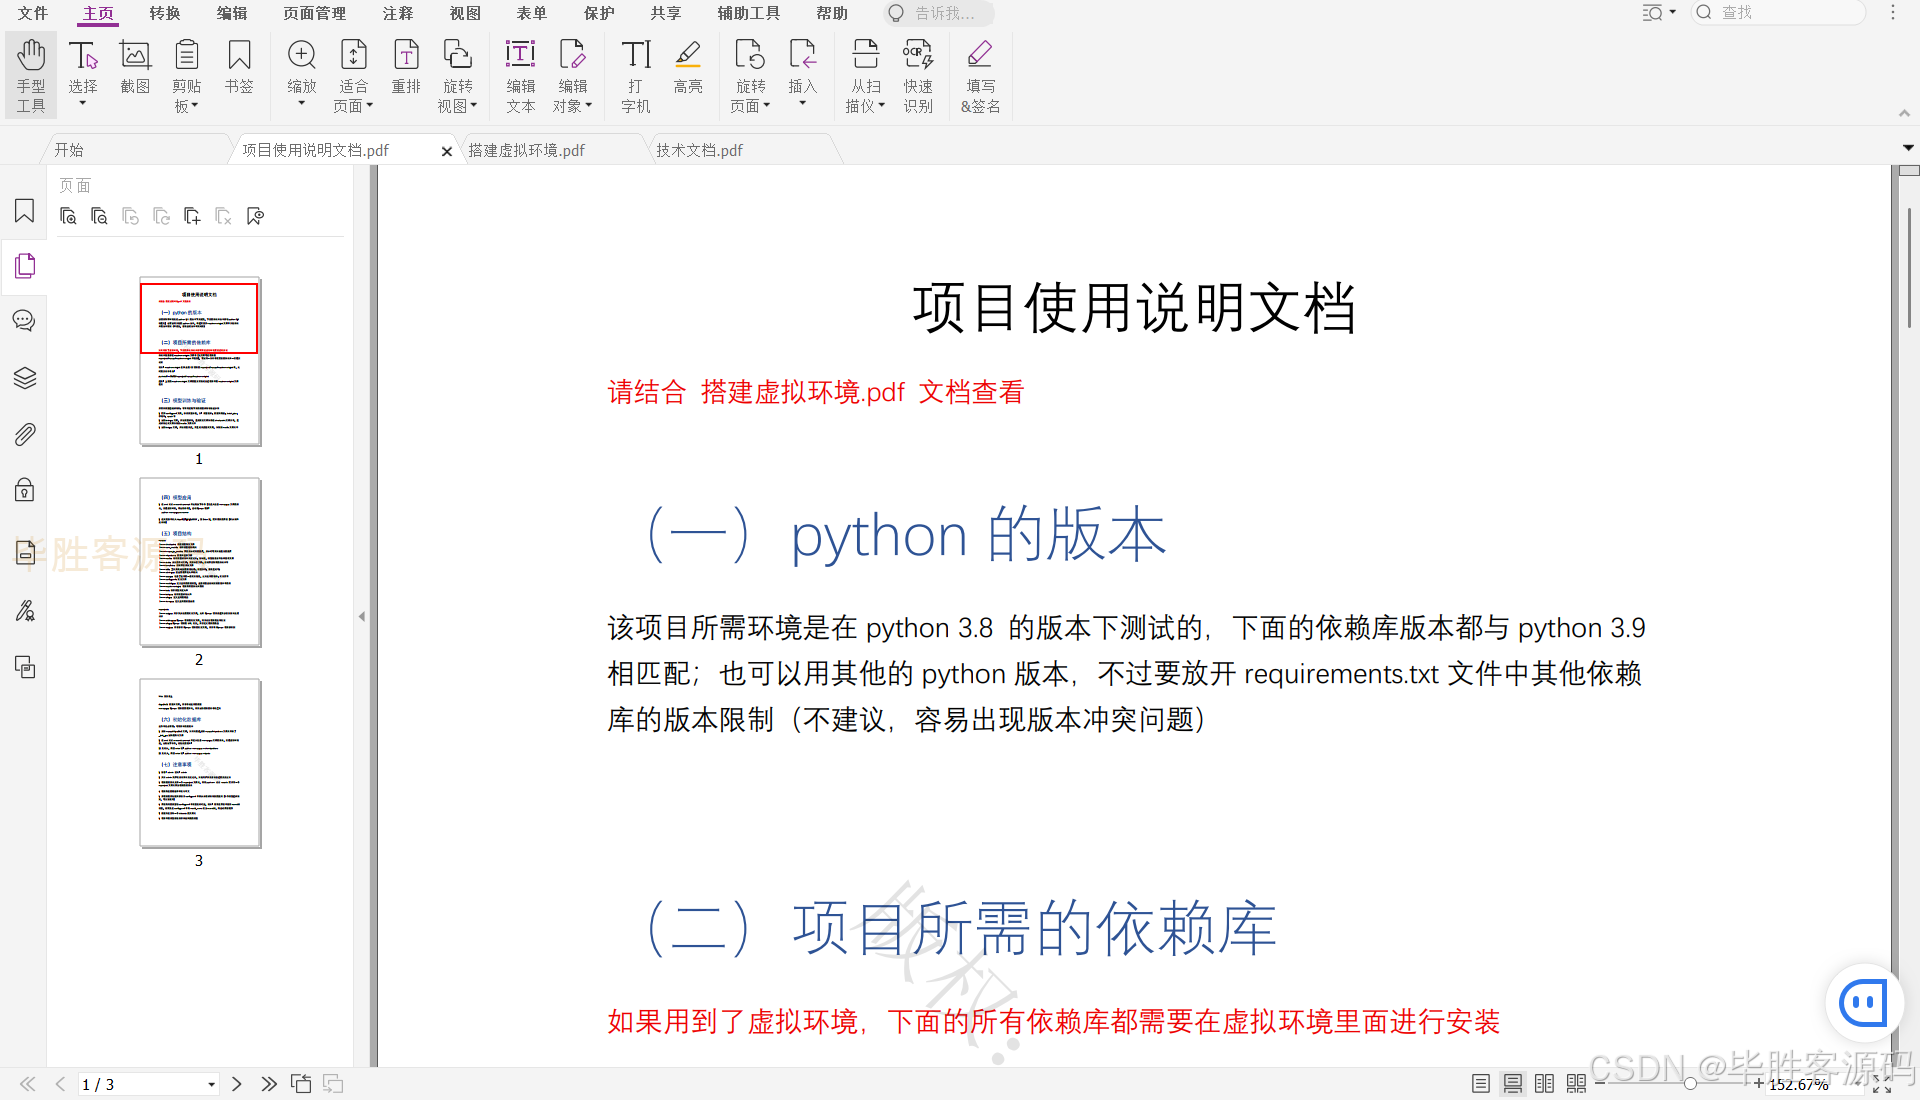The height and width of the screenshot is (1100, 1920).
Task: Open the attachments paperclip panel
Action: pos(25,434)
